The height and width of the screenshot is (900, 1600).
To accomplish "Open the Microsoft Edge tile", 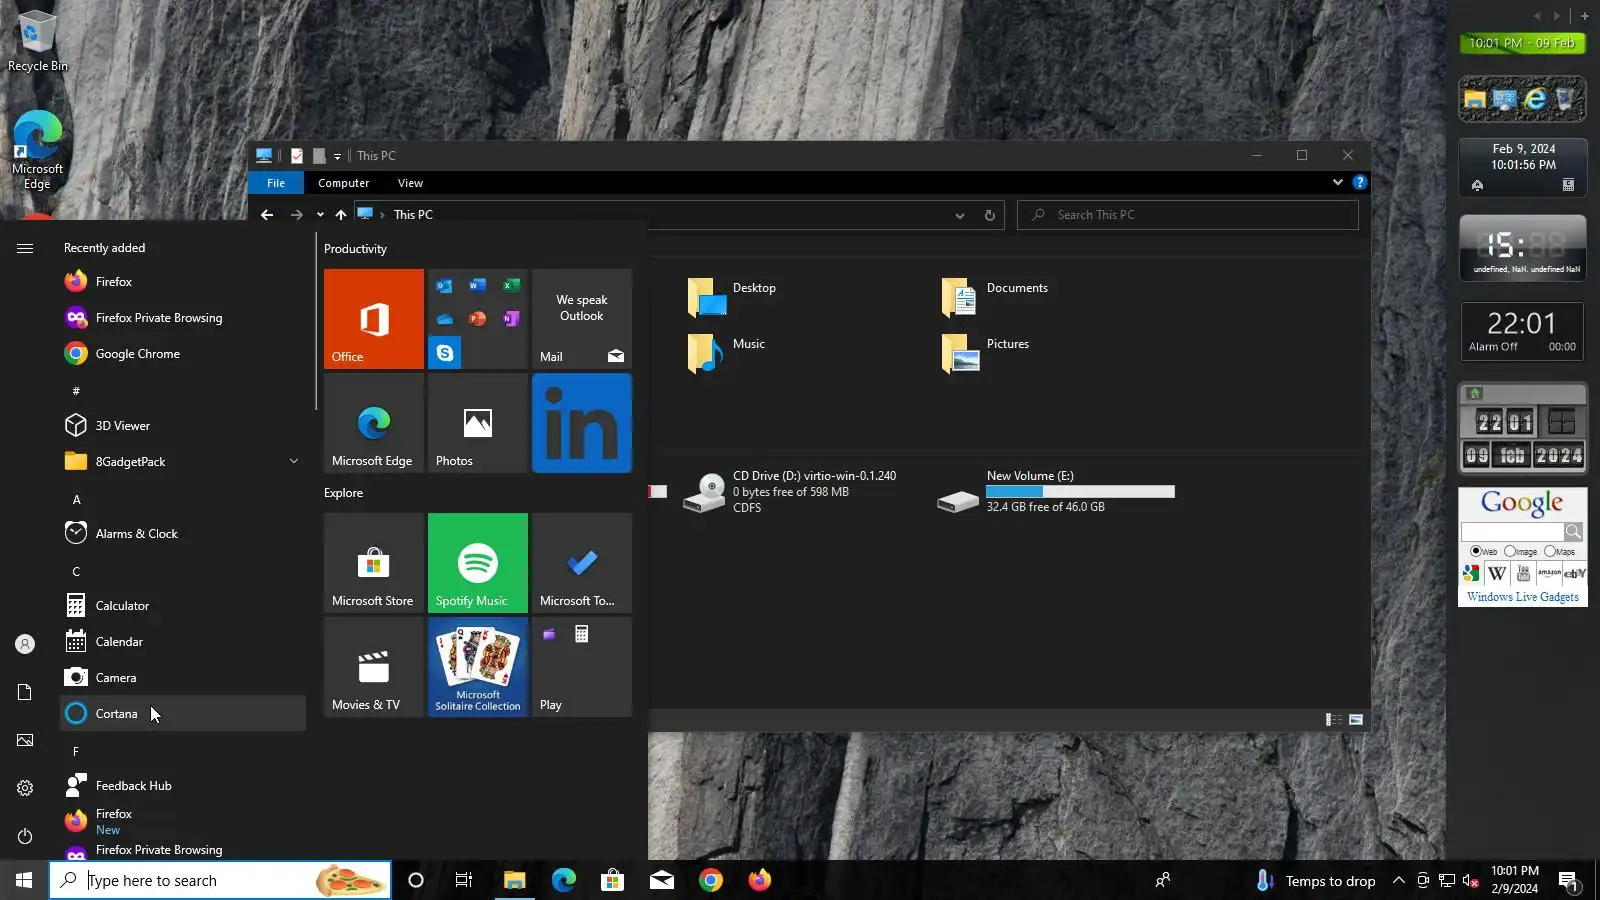I will pyautogui.click(x=374, y=423).
